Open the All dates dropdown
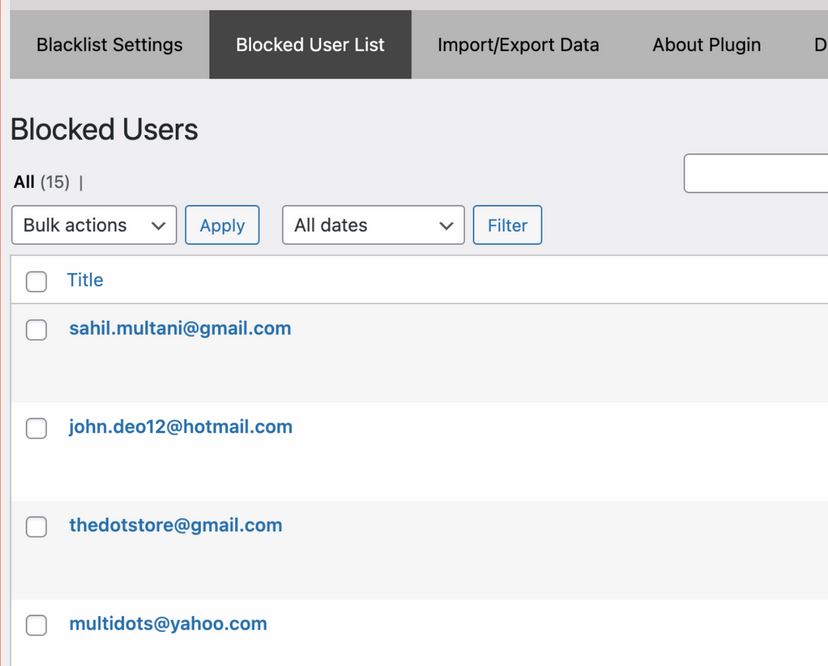The height and width of the screenshot is (666, 828). click(x=373, y=225)
